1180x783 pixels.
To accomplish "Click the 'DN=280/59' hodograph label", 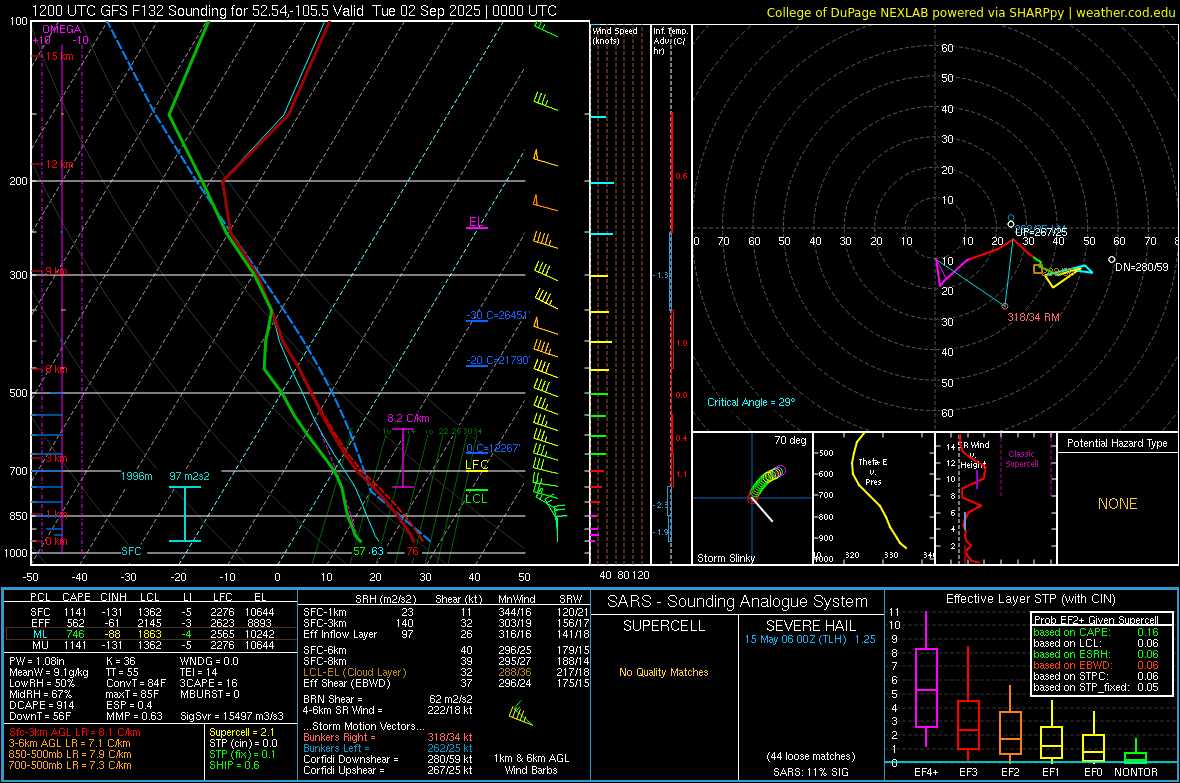I will [x=1142, y=267].
